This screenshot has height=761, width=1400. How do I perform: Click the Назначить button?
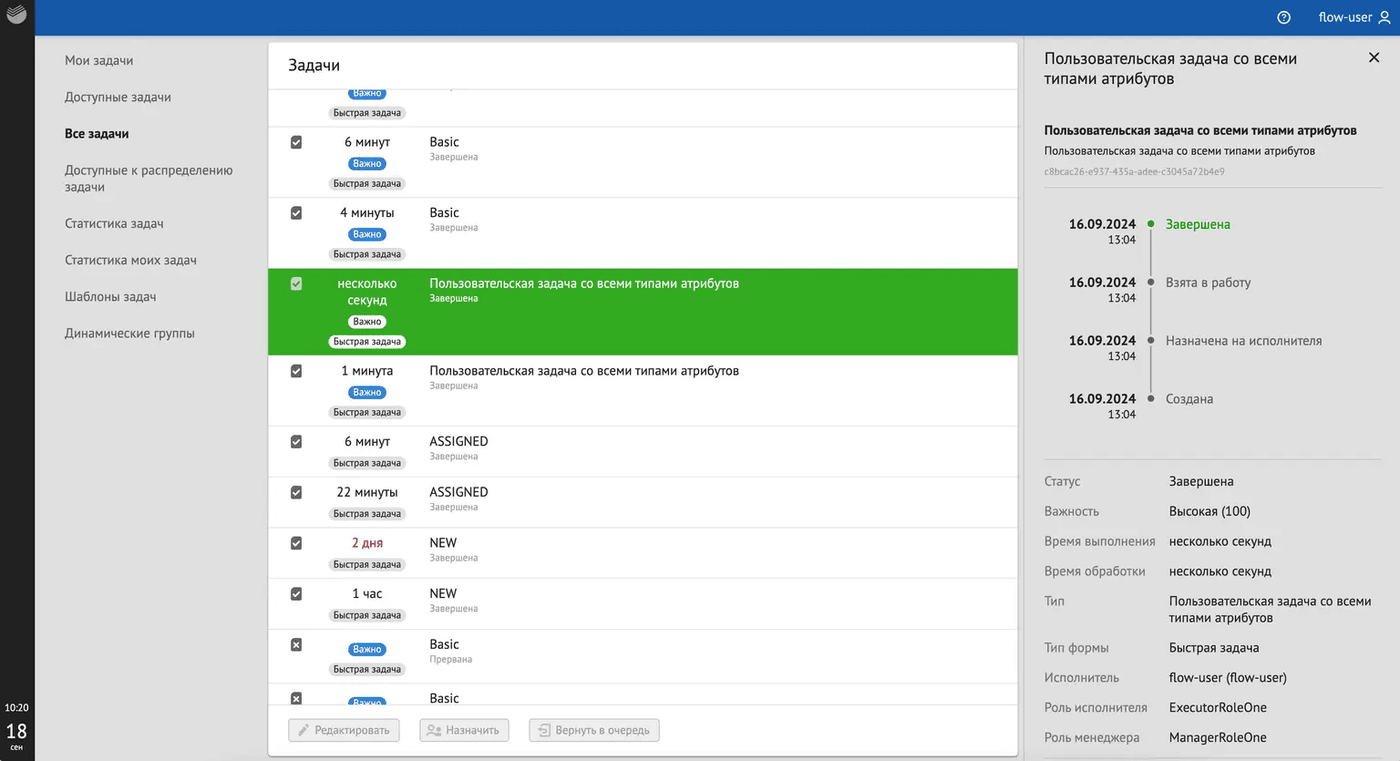464,730
